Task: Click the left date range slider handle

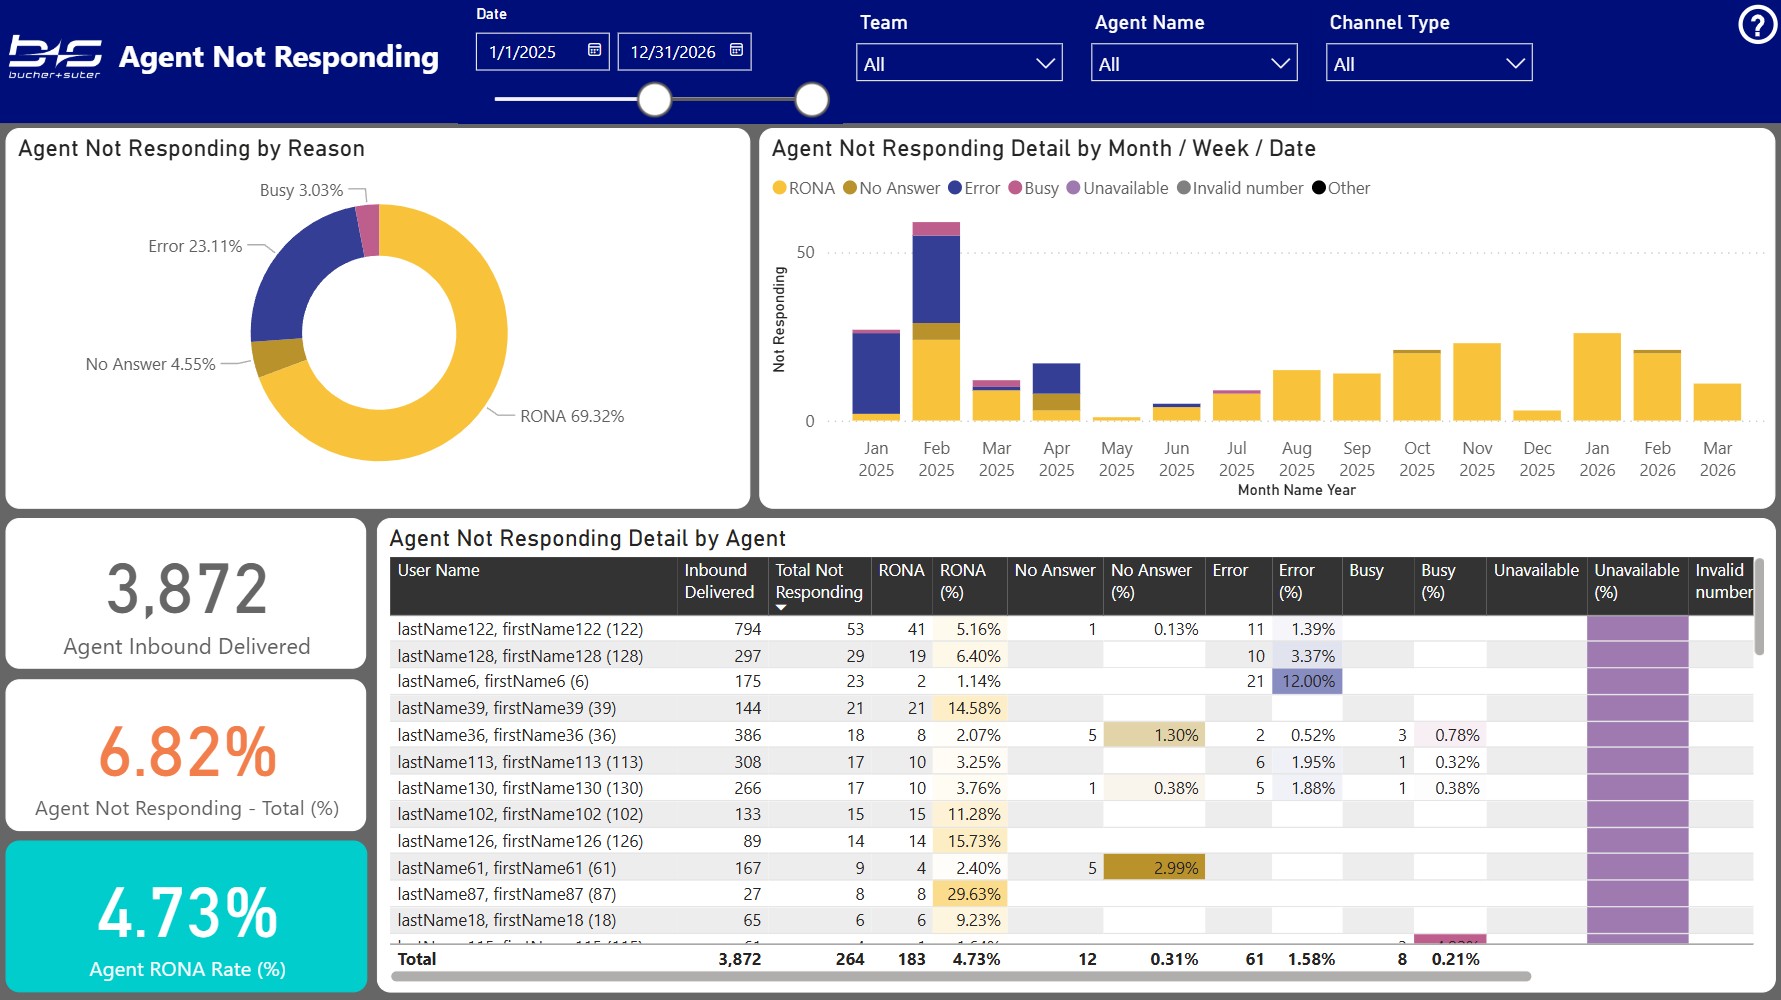Action: tap(655, 100)
